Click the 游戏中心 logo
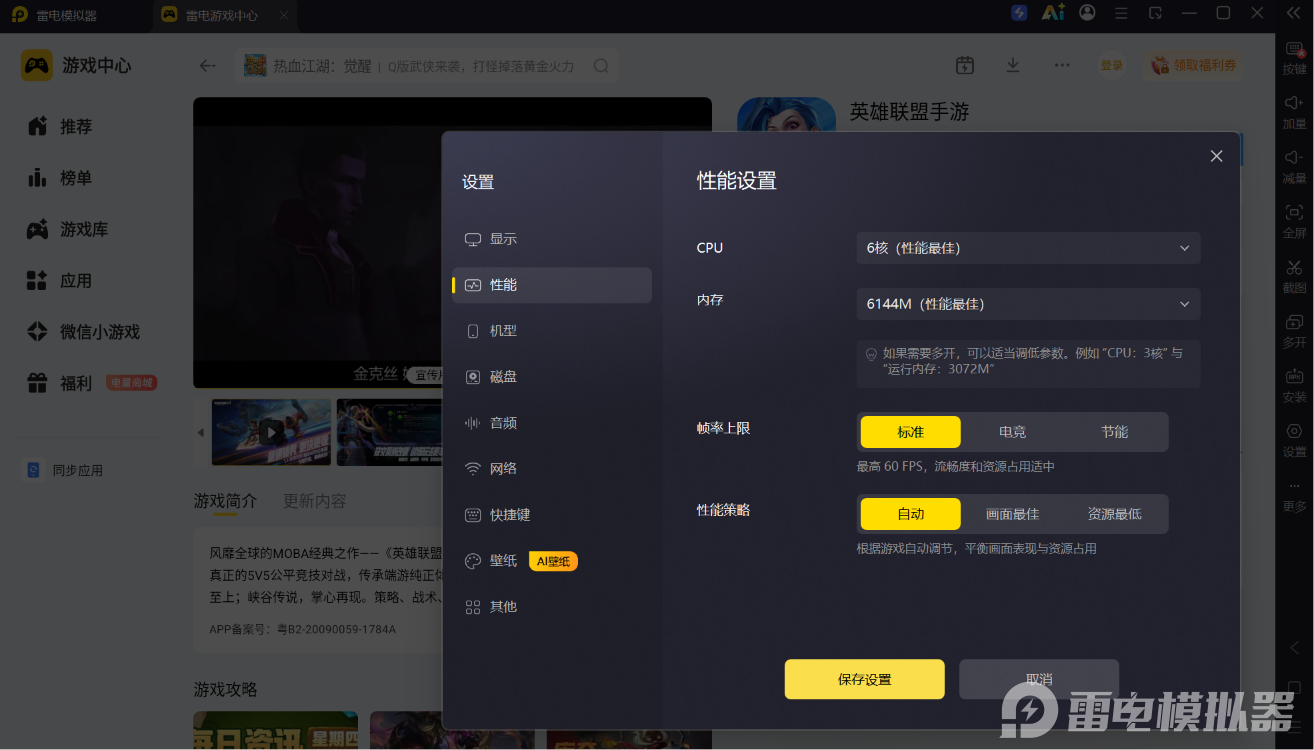This screenshot has height=750, width=1314. tap(76, 65)
